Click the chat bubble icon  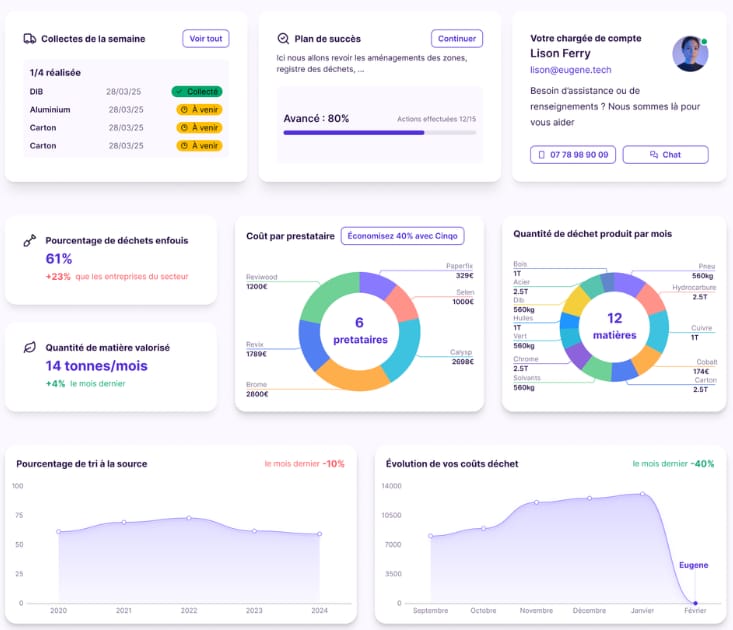click(654, 155)
